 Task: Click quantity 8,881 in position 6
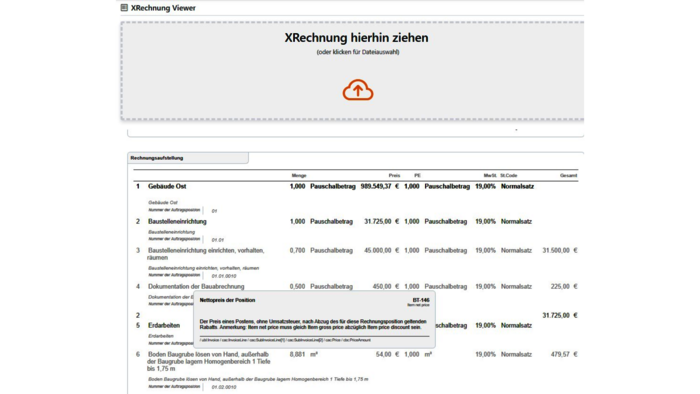[x=297, y=354]
